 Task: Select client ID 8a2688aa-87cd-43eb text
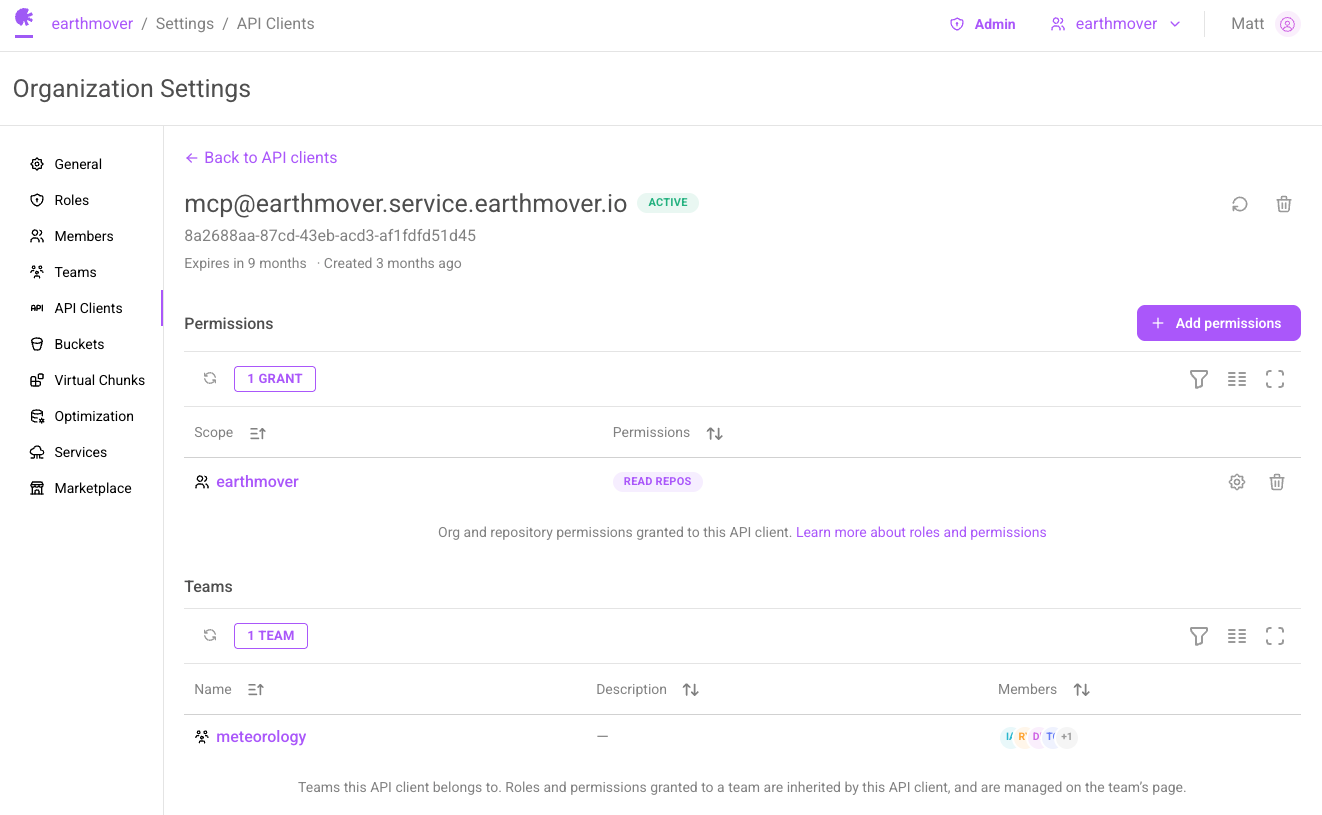pos(330,236)
